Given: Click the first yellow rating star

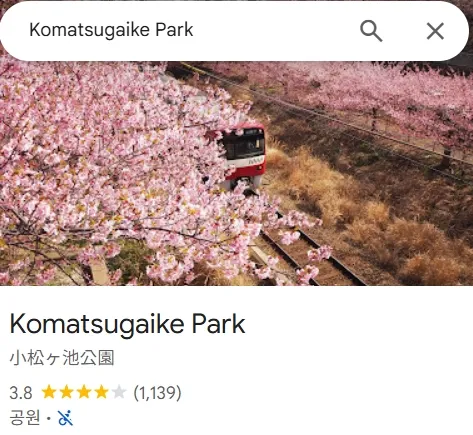Looking at the screenshot, I should click(x=49, y=392).
